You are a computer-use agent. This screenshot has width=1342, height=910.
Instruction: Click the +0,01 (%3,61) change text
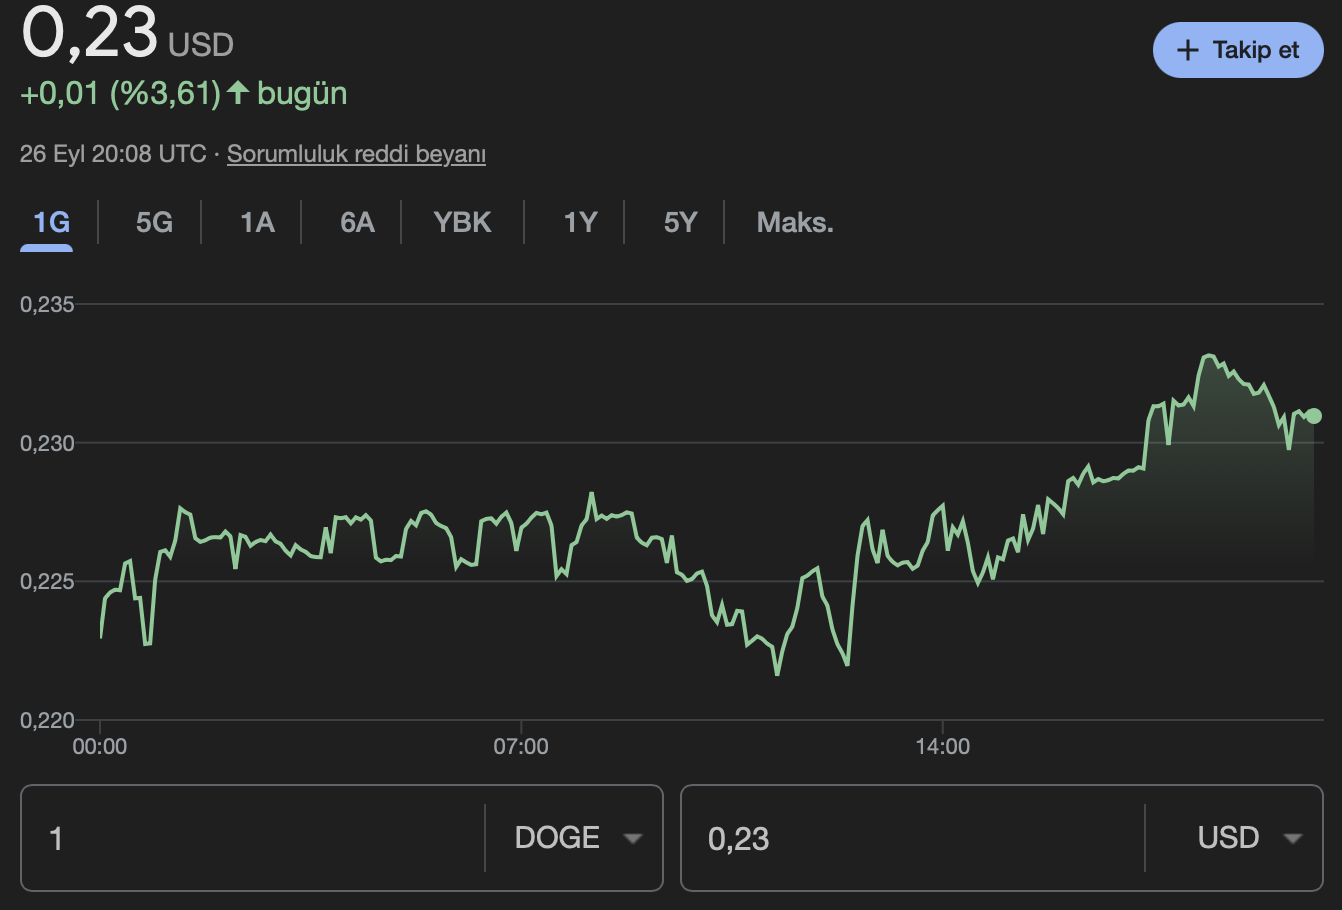tap(120, 94)
